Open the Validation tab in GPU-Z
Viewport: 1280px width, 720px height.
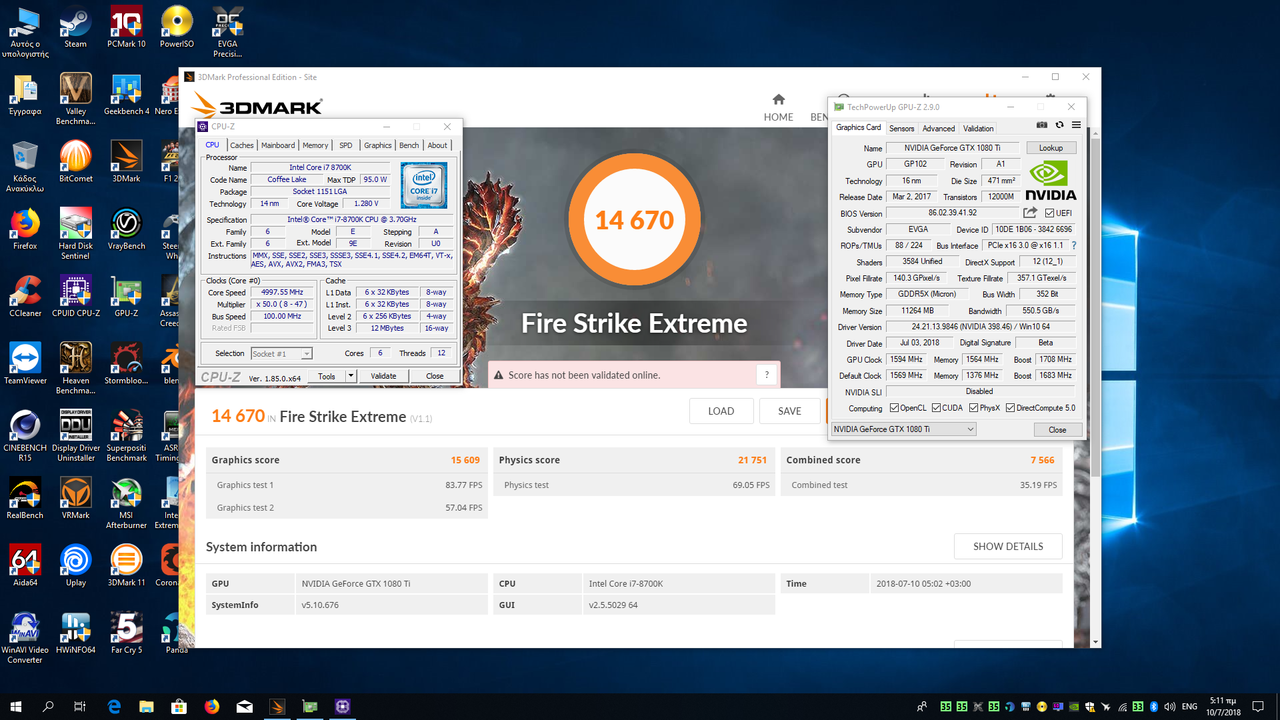(978, 128)
